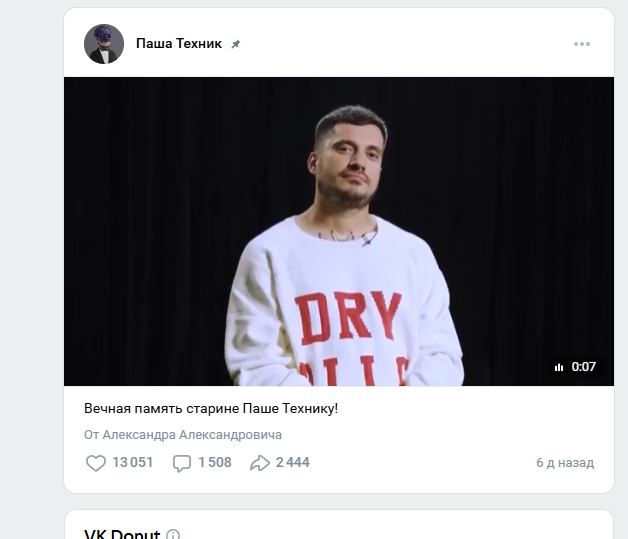Viewport: 628px width, 539px height.
Task: Click the 13 051 likes count
Action: 133,463
